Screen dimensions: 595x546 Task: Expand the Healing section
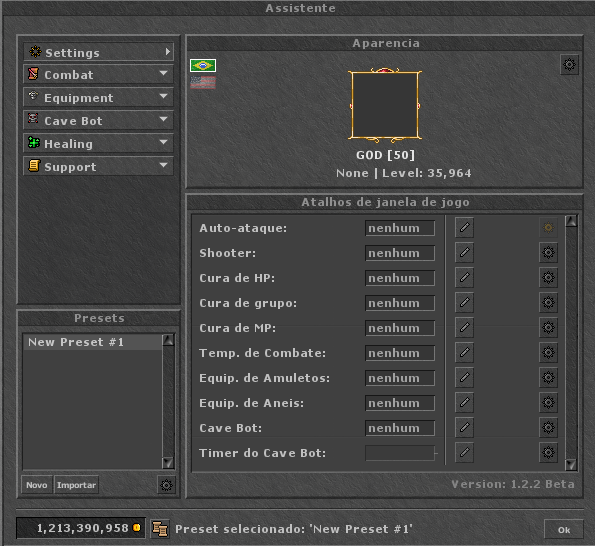tap(98, 143)
